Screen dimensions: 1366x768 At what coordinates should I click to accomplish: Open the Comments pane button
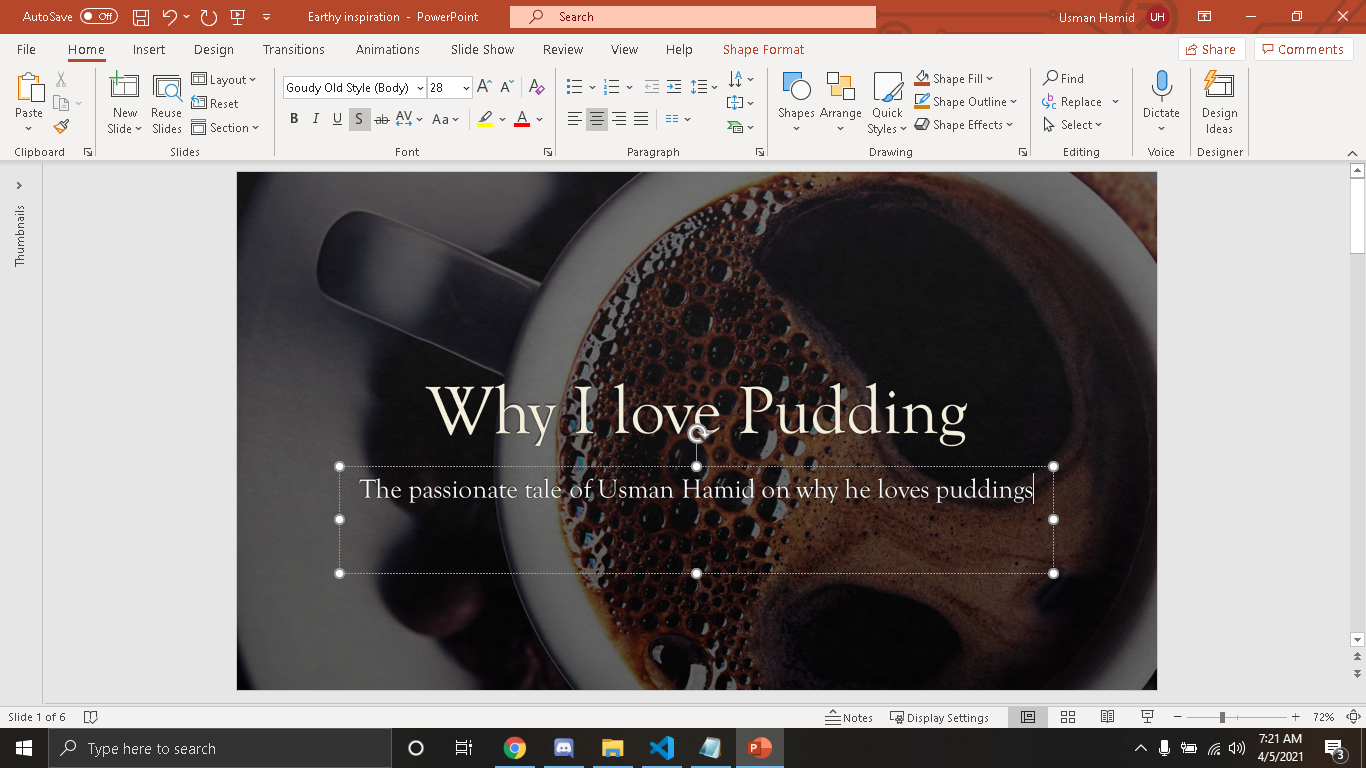[x=1303, y=49]
